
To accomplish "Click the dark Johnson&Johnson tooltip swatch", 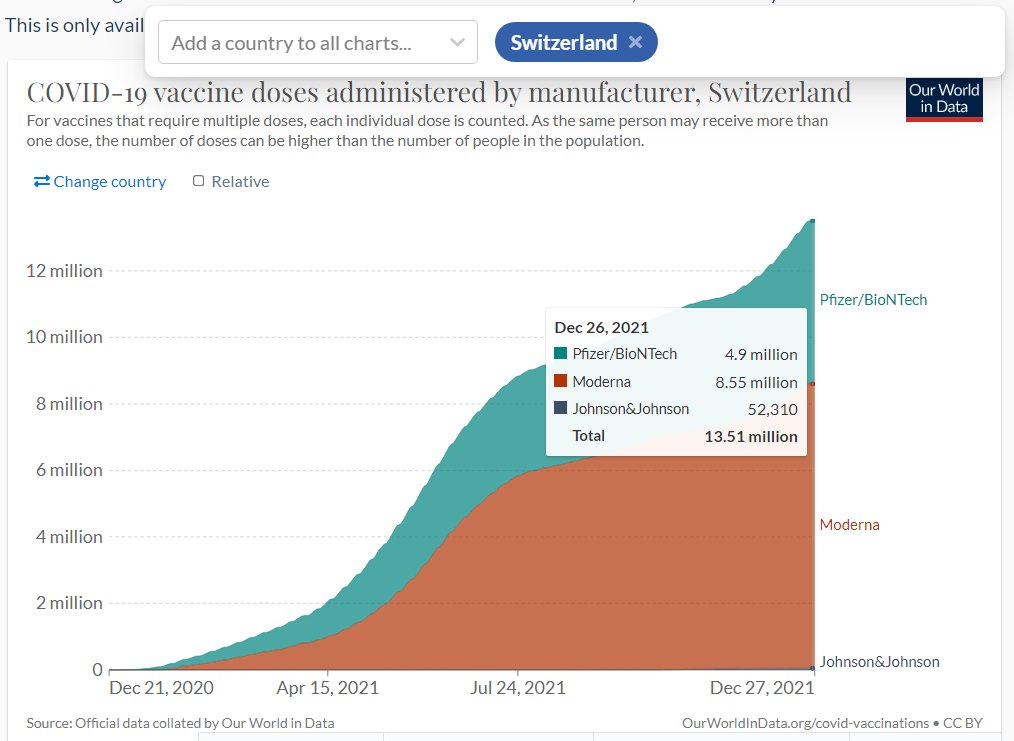I will (560, 408).
